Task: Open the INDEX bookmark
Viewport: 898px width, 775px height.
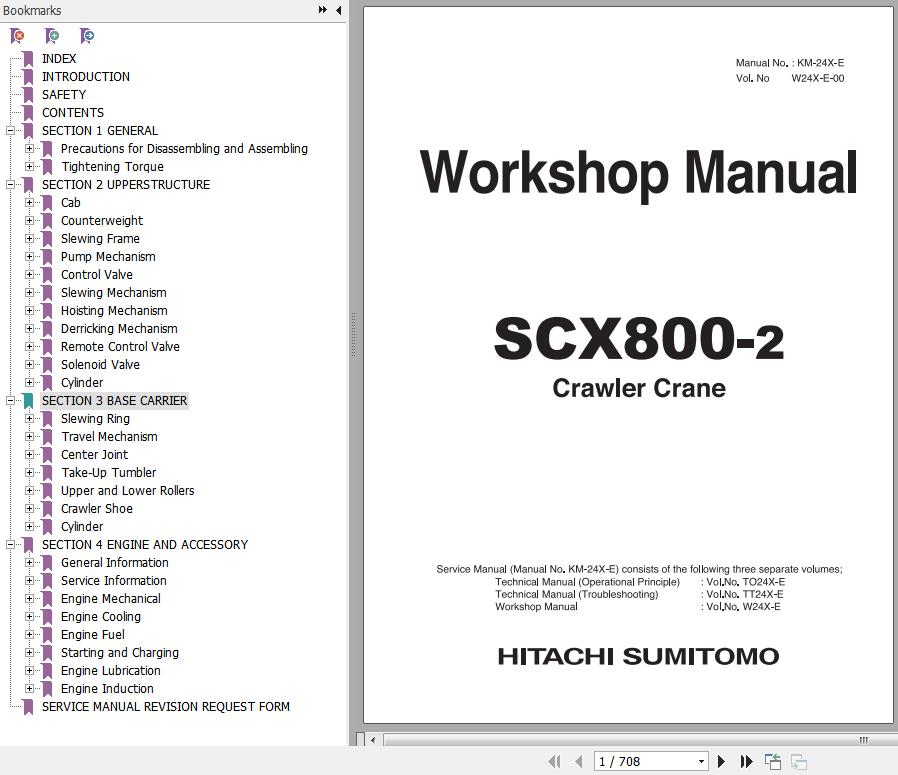Action: pos(59,58)
